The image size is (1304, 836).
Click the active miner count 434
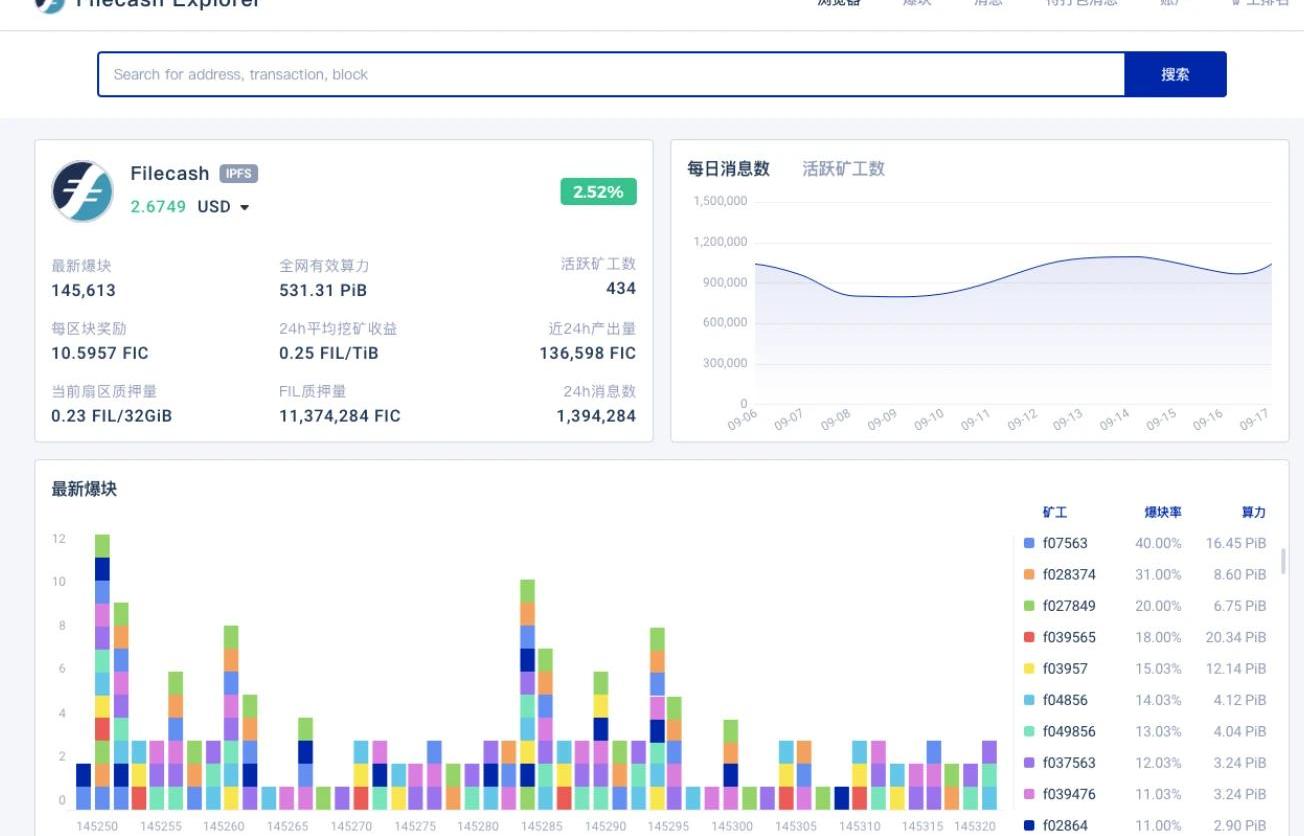[x=621, y=288]
